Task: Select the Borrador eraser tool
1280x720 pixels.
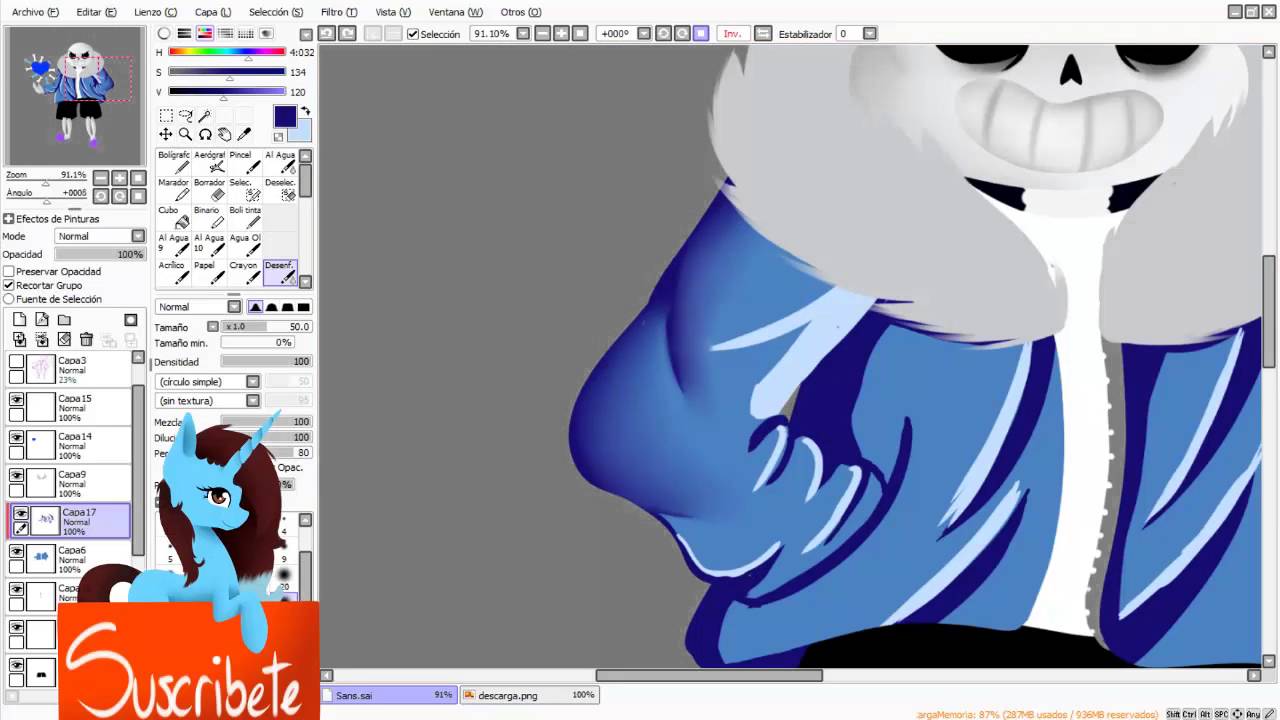Action: pyautogui.click(x=210, y=190)
